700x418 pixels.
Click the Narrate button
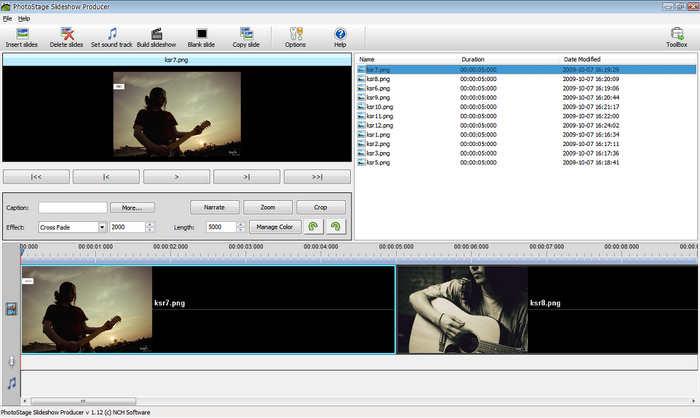[214, 207]
